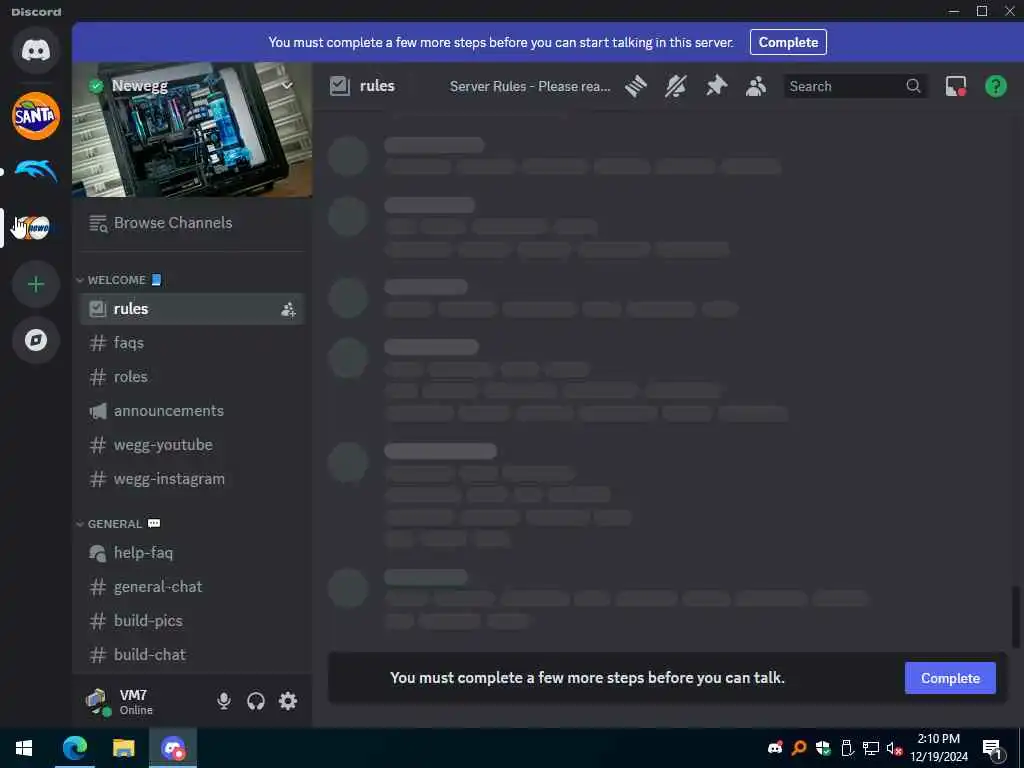Viewport: 1024px width, 768px height.
Task: Open the blue dolphin server icon
Action: point(36,172)
